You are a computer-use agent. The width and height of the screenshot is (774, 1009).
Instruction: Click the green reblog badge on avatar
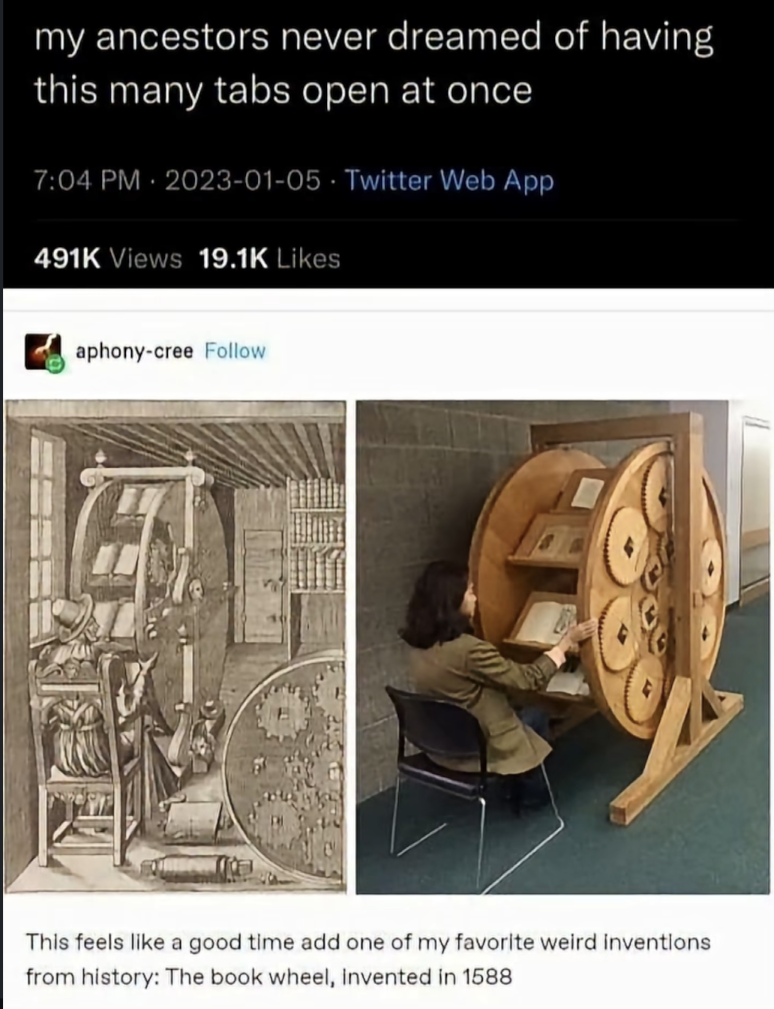tap(56, 364)
